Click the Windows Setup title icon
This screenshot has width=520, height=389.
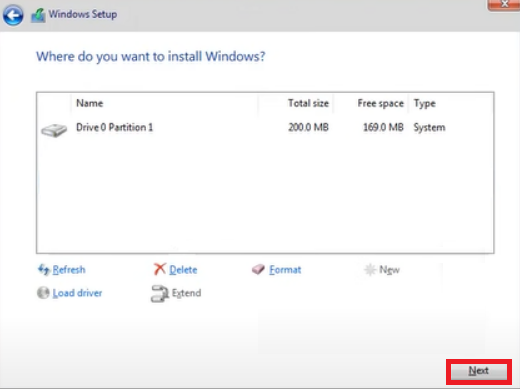[38, 15]
